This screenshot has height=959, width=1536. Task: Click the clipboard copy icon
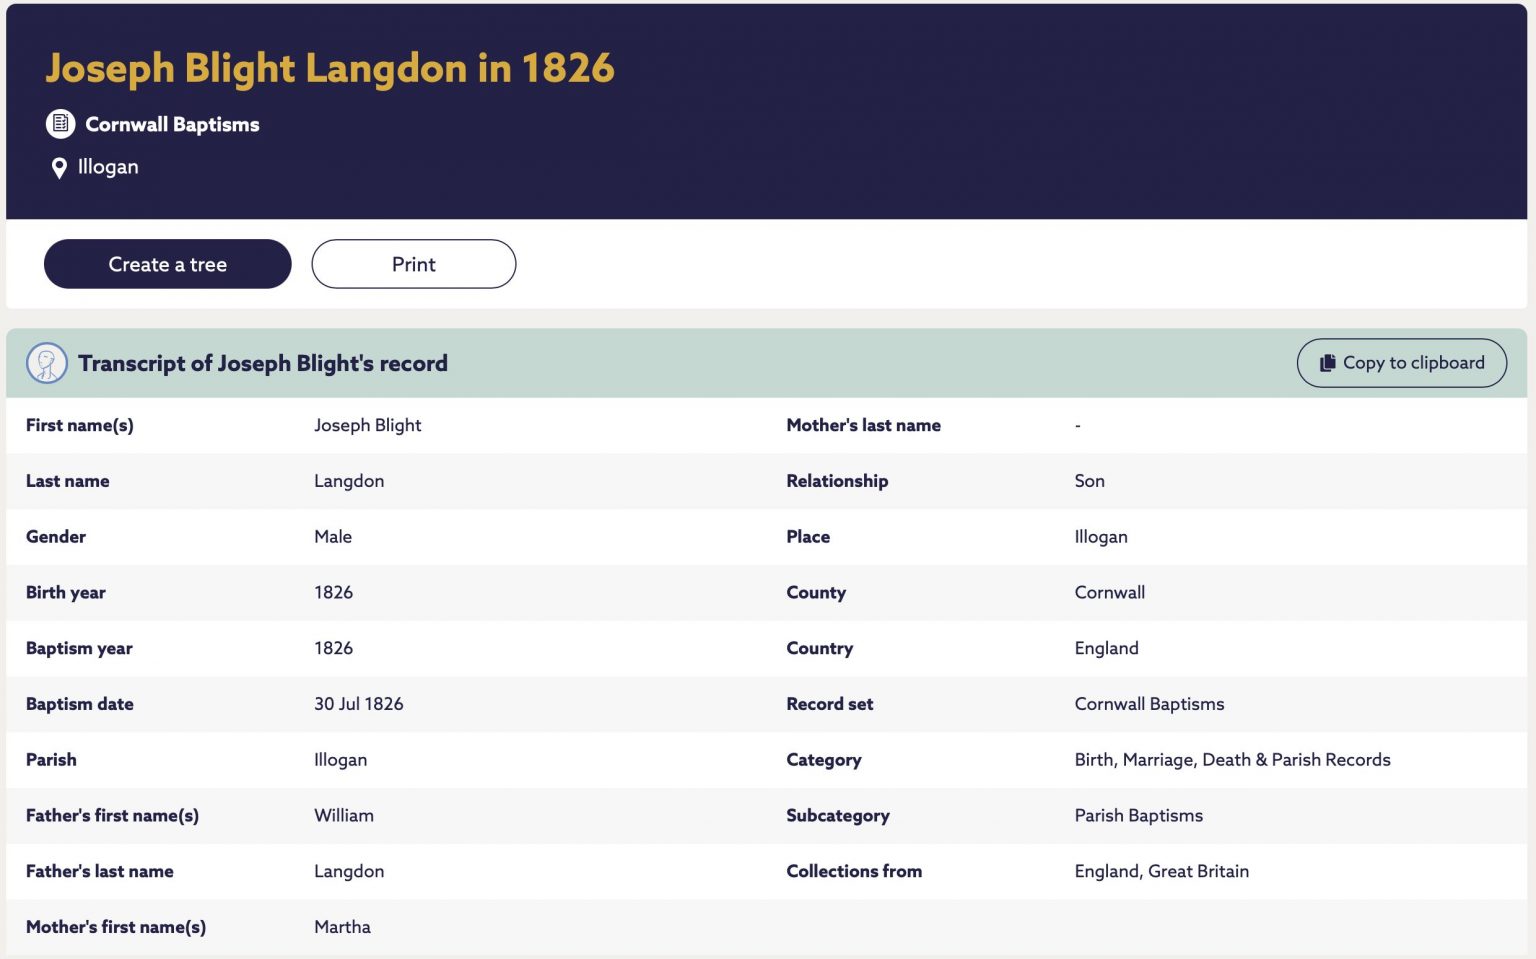click(1328, 363)
